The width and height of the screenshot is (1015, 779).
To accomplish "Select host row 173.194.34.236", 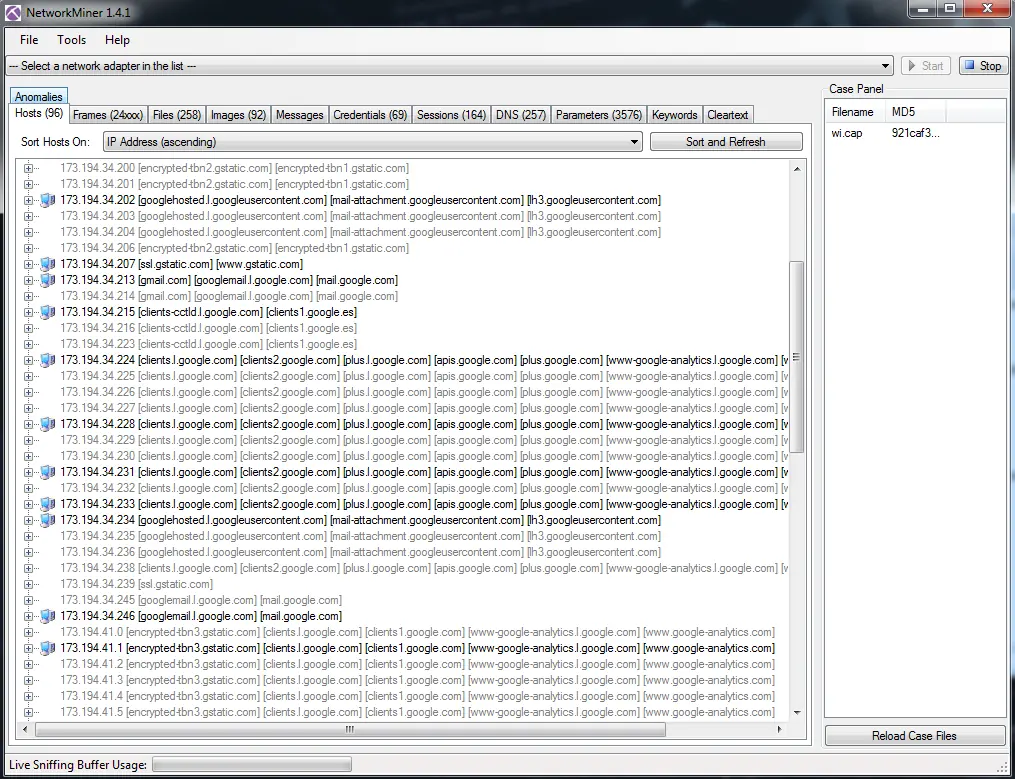I will tap(361, 552).
